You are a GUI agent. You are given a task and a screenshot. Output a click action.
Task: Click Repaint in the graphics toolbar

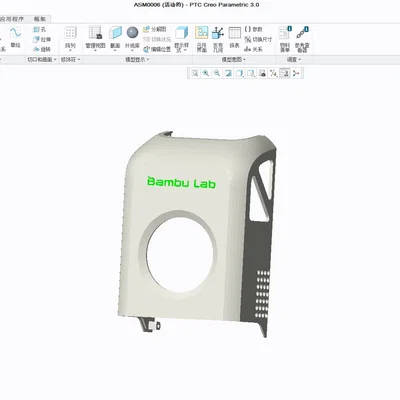pyautogui.click(x=228, y=73)
